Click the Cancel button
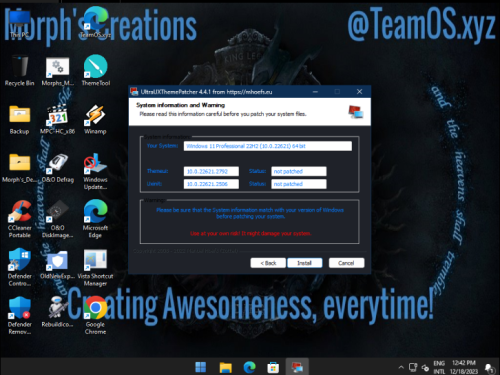This screenshot has height=375, width=500. (x=346, y=263)
